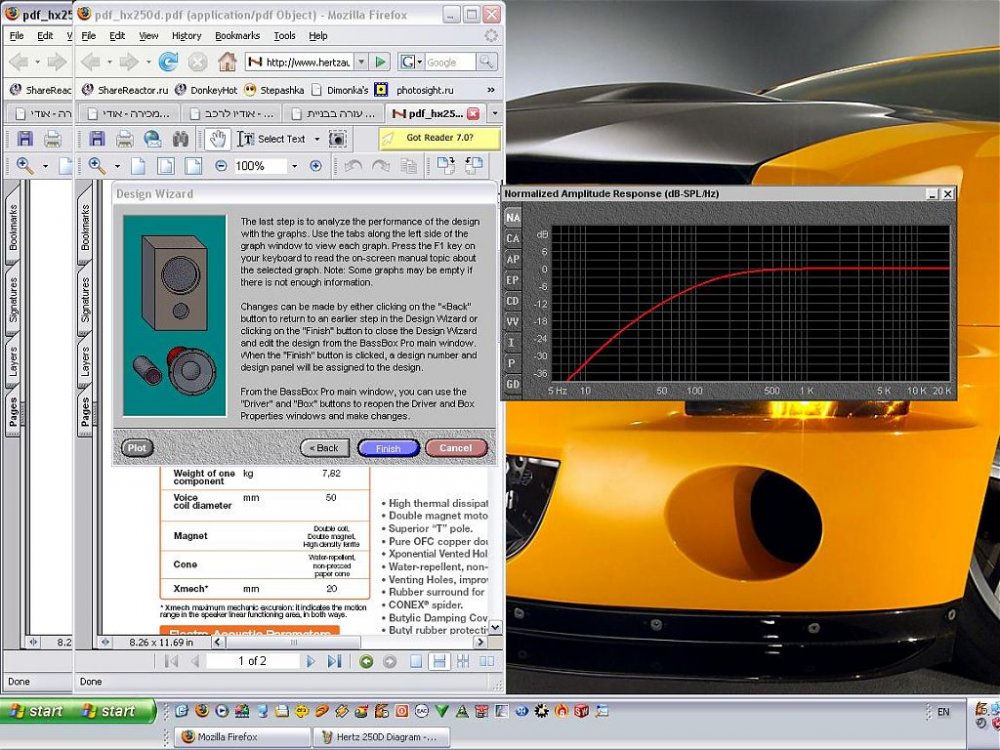
Task: Open Forward history dropdown in front window
Action: (x=148, y=62)
